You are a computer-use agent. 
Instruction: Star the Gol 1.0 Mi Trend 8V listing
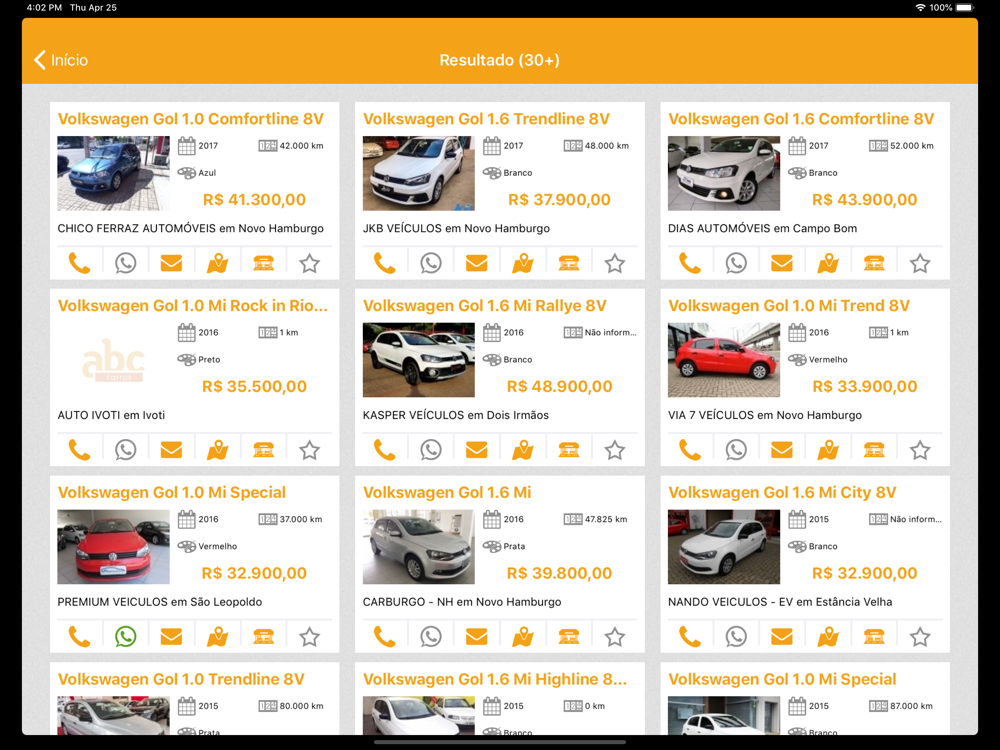(920, 450)
